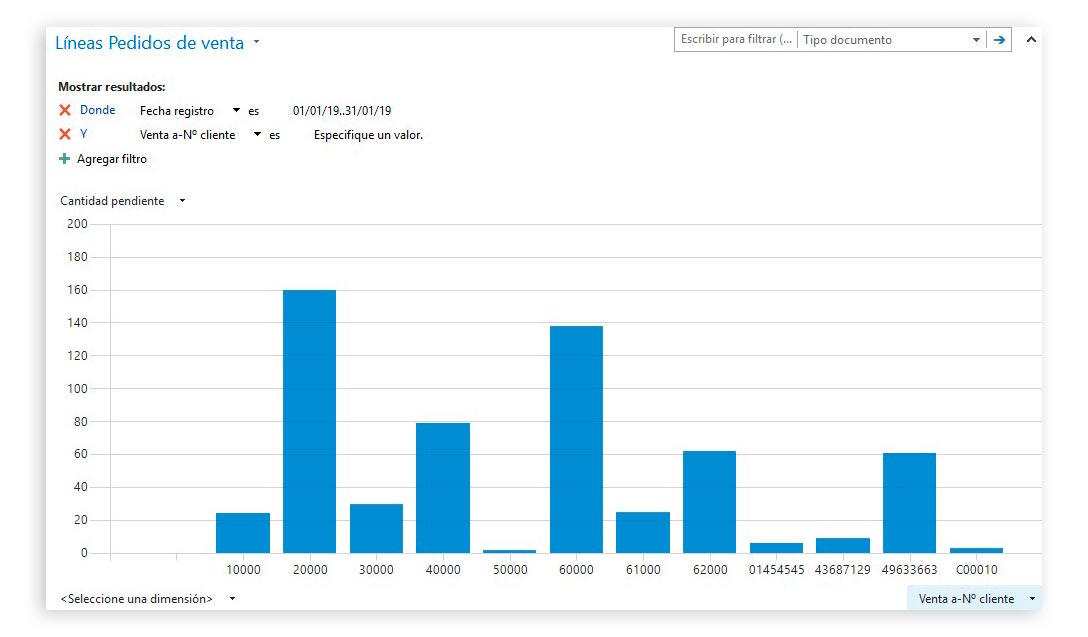Click the green plus Agregar filtro icon
This screenshot has width=1088, height=637.
[x=65, y=159]
